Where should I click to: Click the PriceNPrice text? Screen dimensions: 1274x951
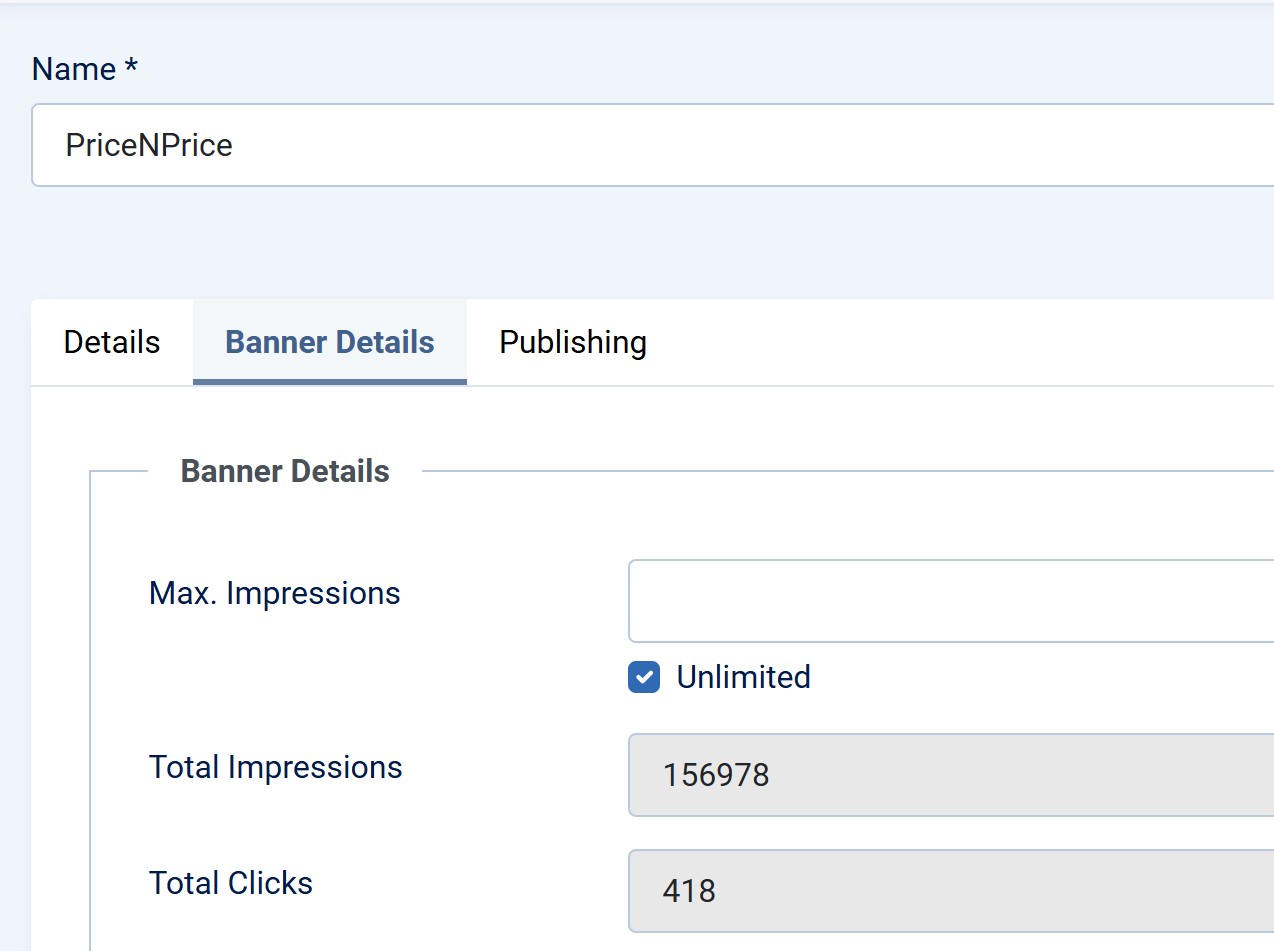(x=149, y=145)
